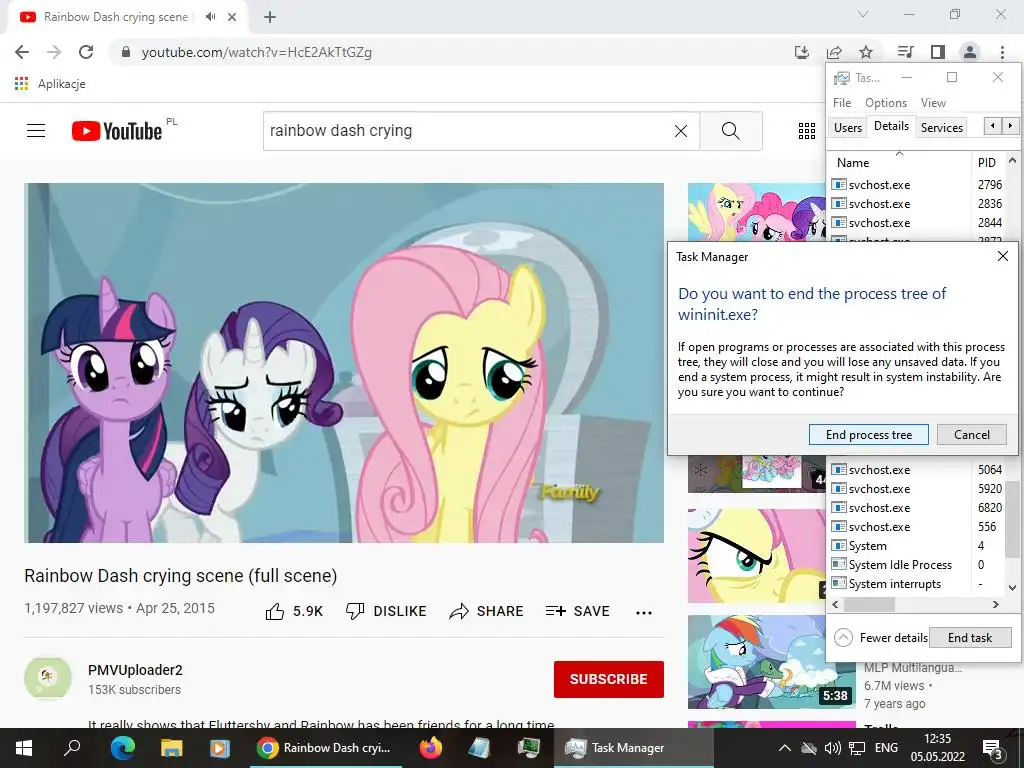Viewport: 1024px width, 768px height.
Task: Collapse Task Manager with Fewer details
Action: point(881,637)
